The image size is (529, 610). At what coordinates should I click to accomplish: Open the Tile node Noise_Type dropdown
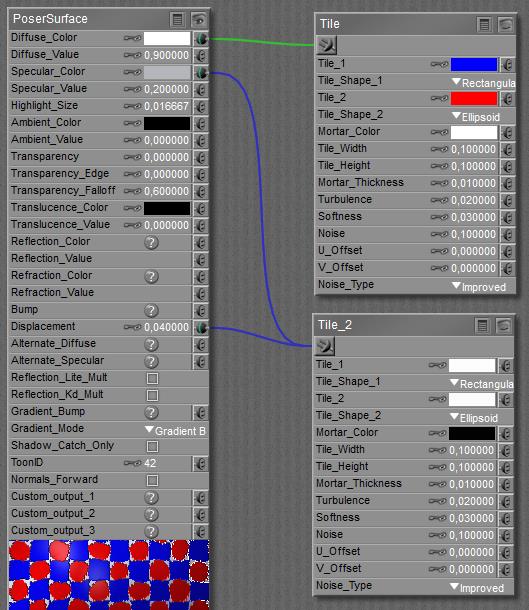coord(479,287)
